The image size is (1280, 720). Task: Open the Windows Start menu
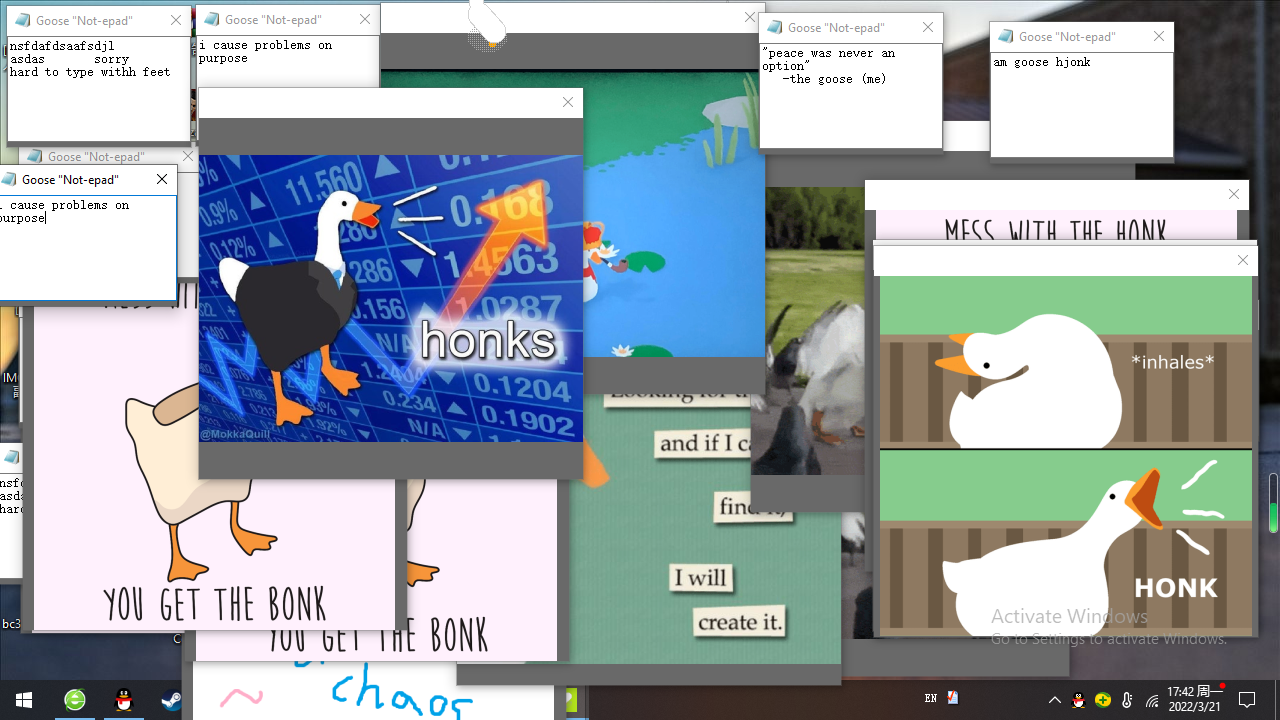pos(24,699)
